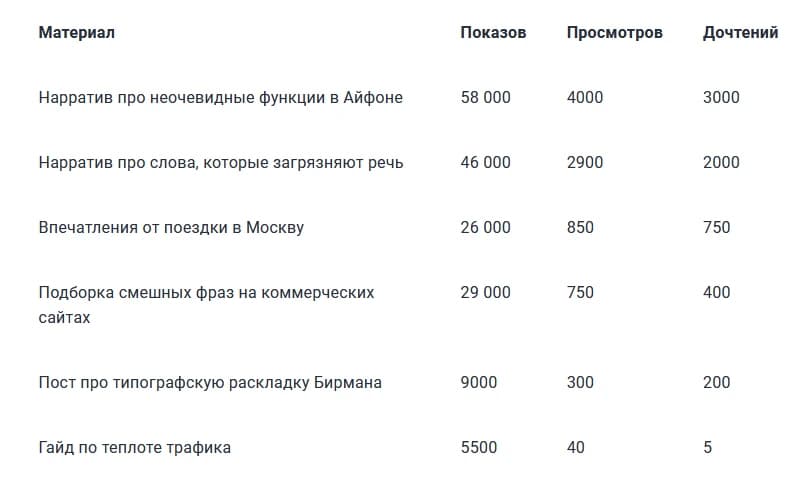
Task: Select the post about типографскую раскладку Бирмана
Action: click(210, 383)
